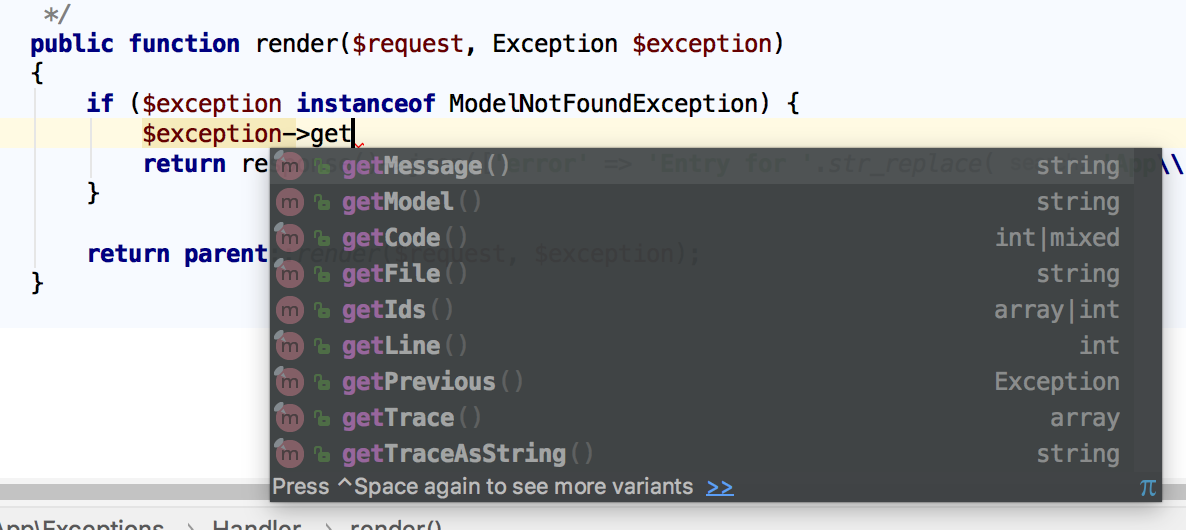
Task: Click the render() breadcrumb
Action: 396,525
